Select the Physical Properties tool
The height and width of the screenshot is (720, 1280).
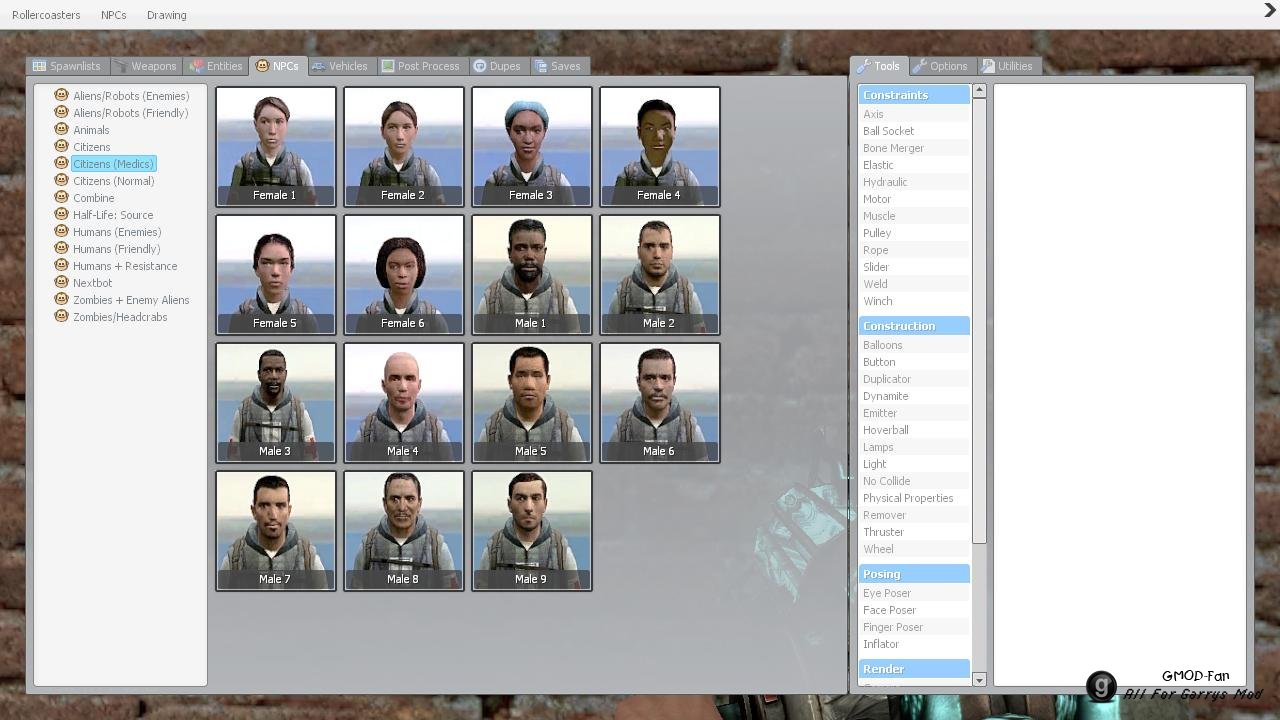914,498
